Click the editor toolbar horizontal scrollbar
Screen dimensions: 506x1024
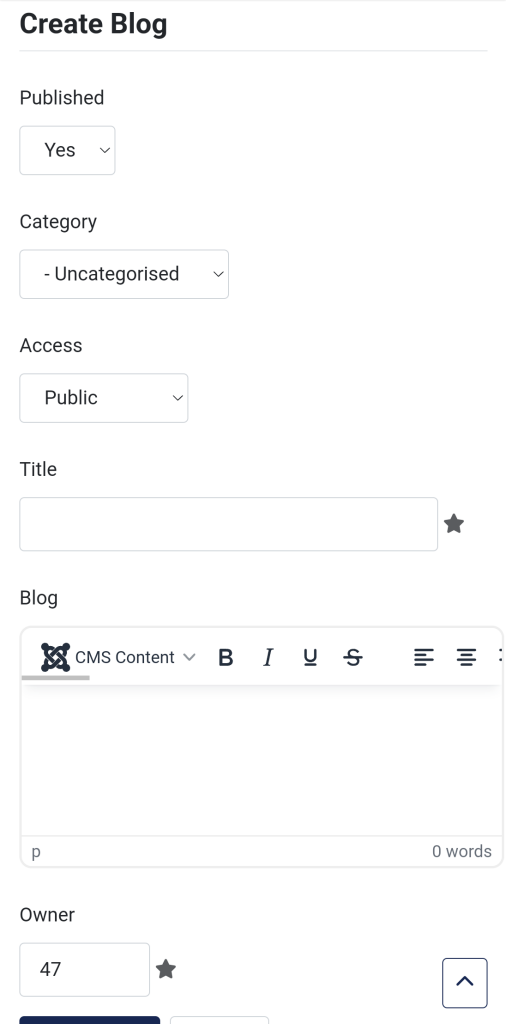coord(55,678)
